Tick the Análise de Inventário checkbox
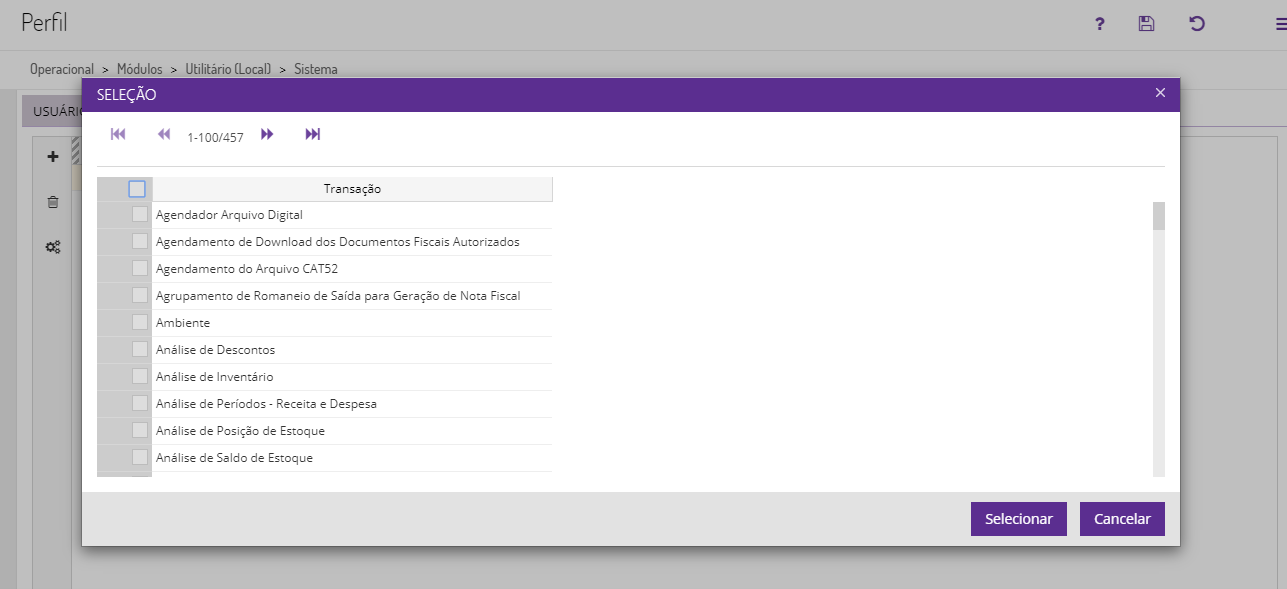Viewport: 1287px width, 589px height. click(140, 377)
